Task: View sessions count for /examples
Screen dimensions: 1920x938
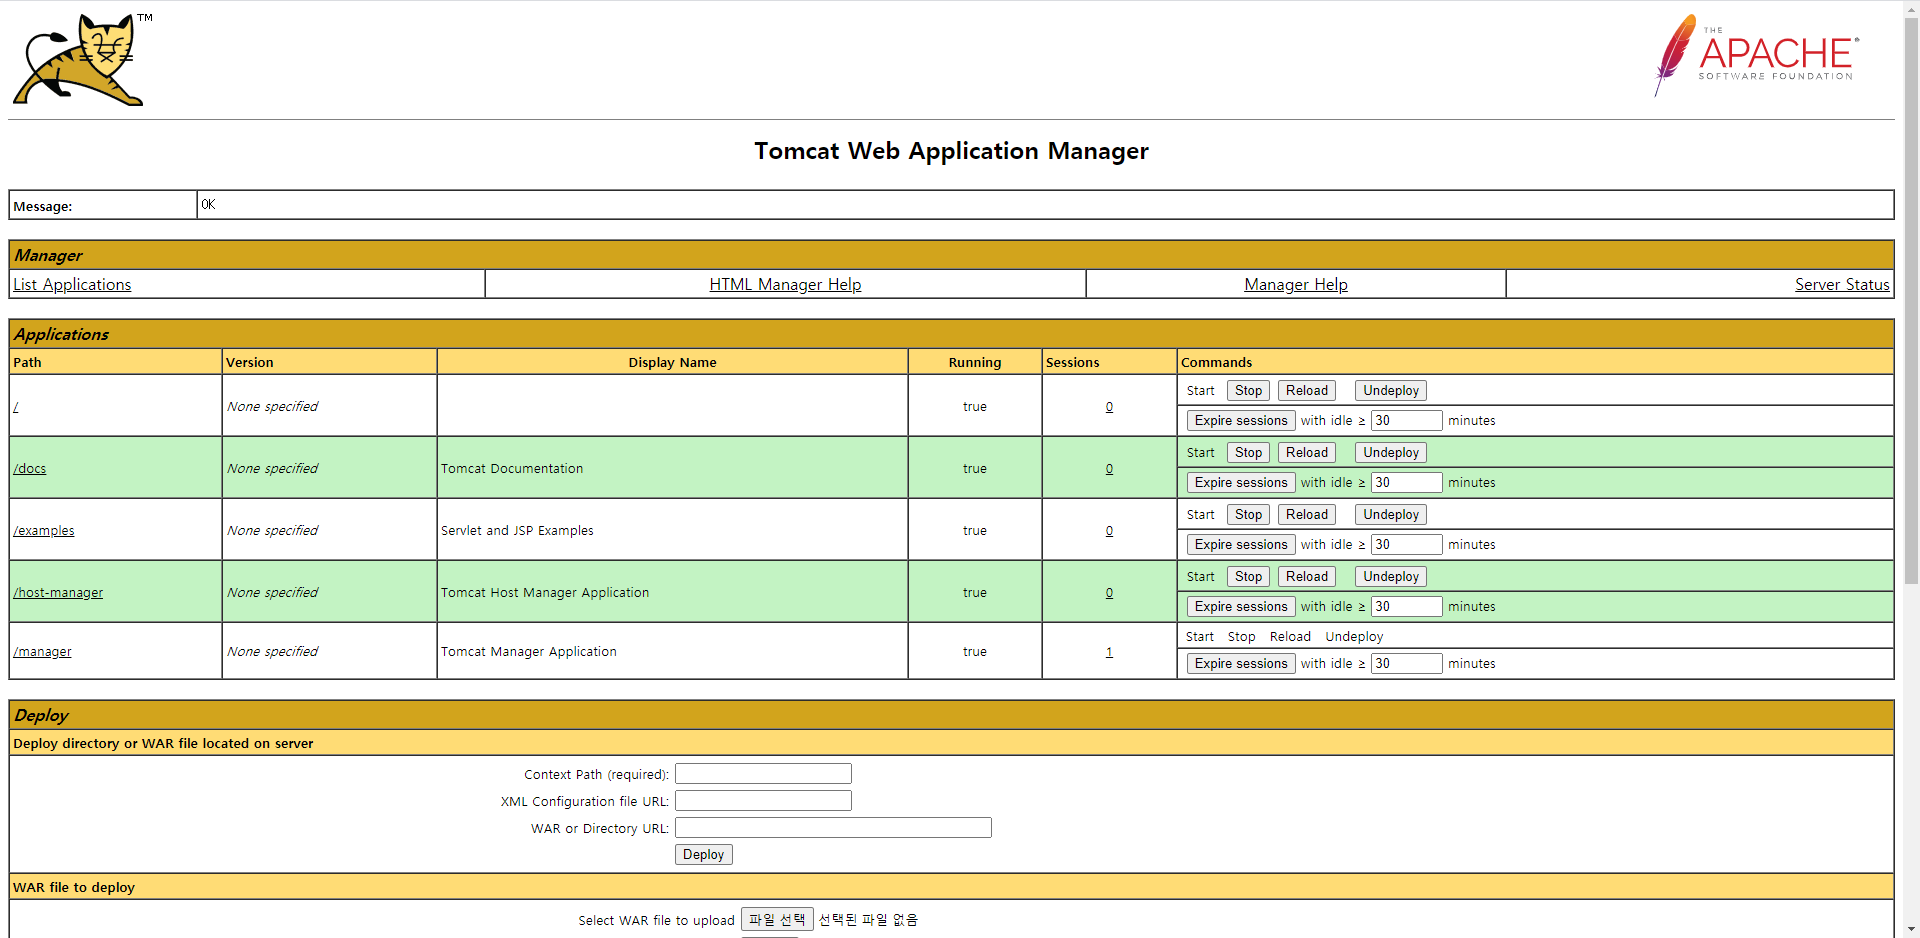Action: (1109, 531)
